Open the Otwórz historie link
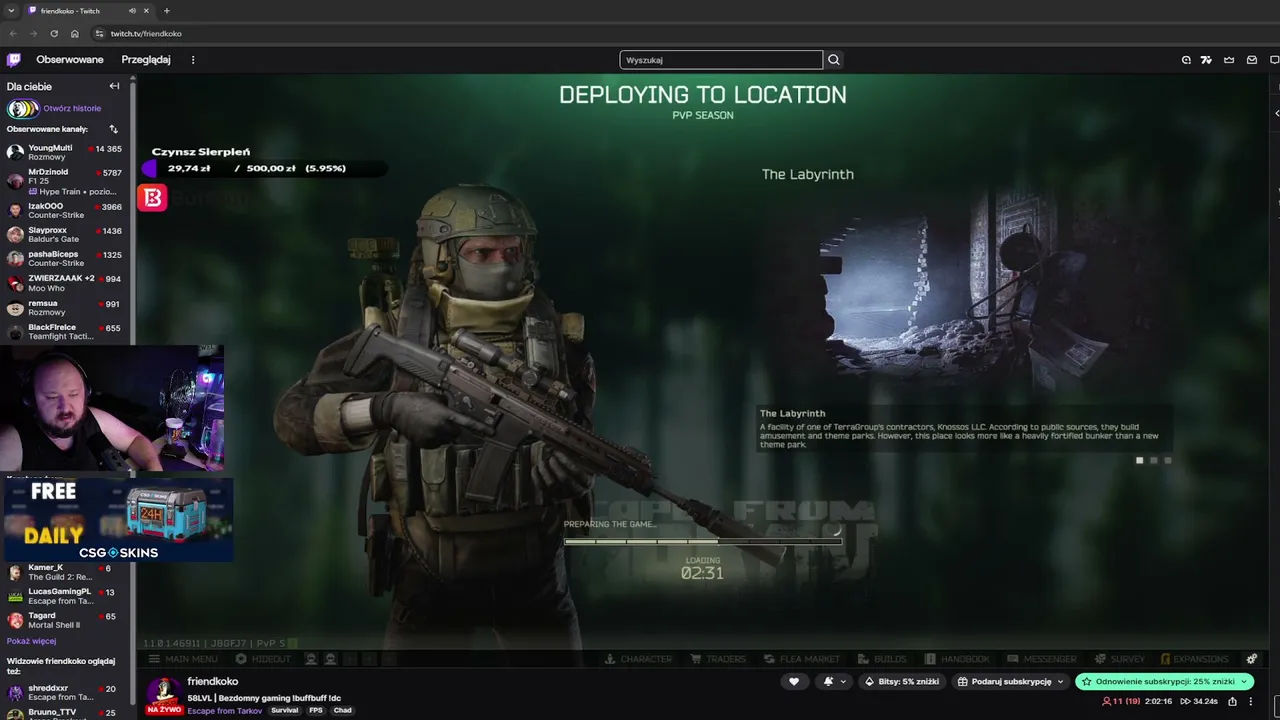The height and width of the screenshot is (720, 1280). [72, 108]
